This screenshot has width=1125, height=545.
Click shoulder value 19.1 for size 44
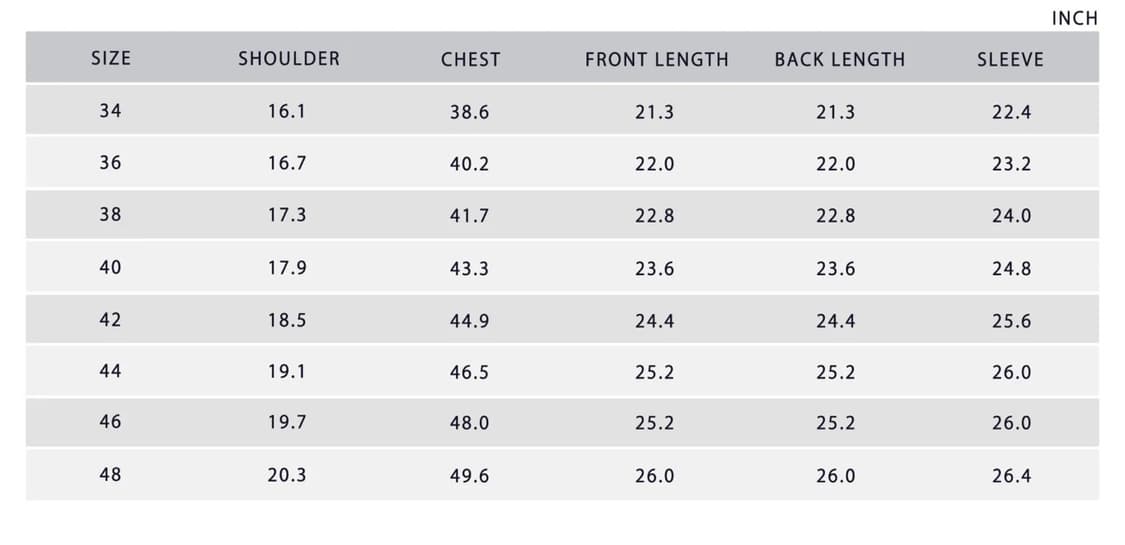coord(287,371)
